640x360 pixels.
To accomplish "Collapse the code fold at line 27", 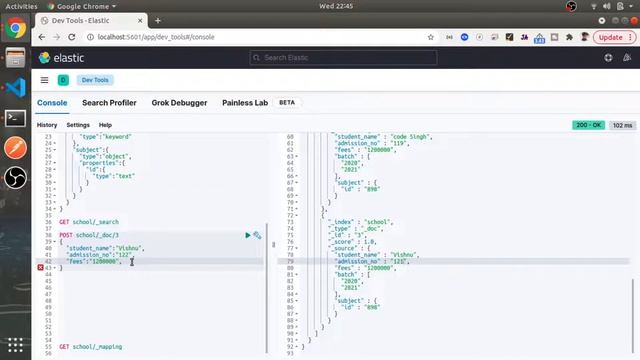I will tap(55, 163).
